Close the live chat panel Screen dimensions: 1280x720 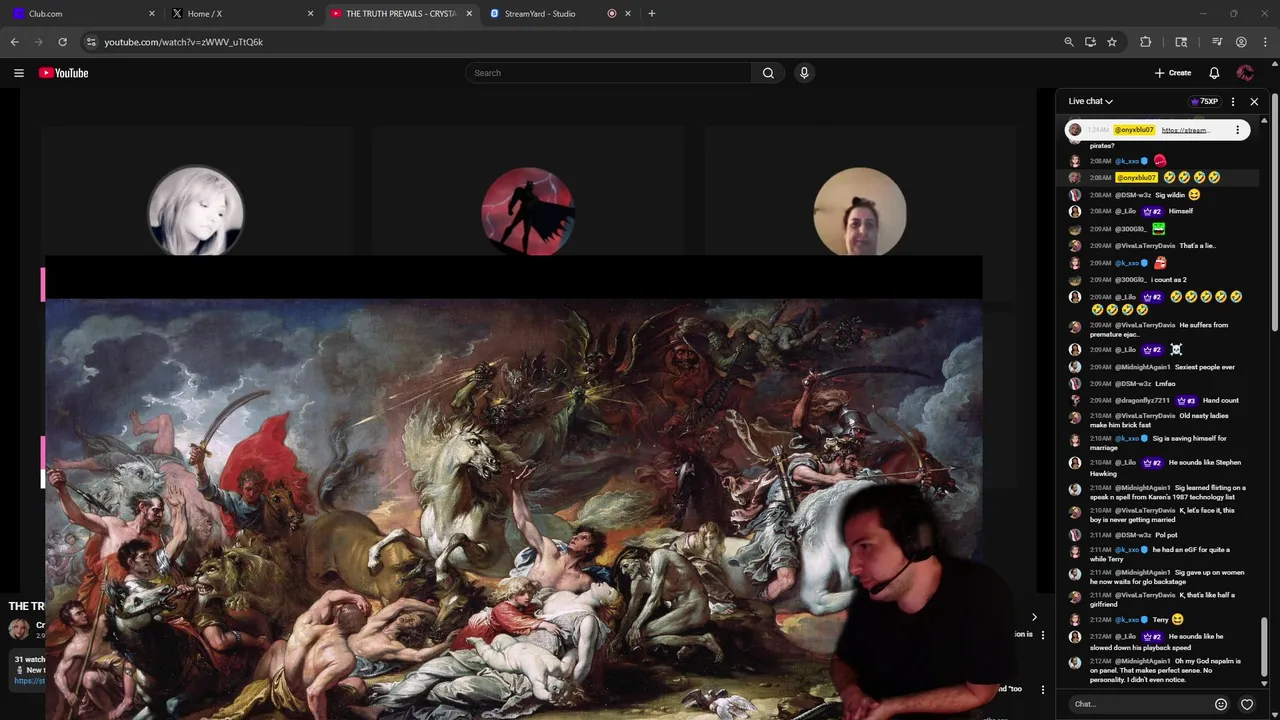[1254, 101]
